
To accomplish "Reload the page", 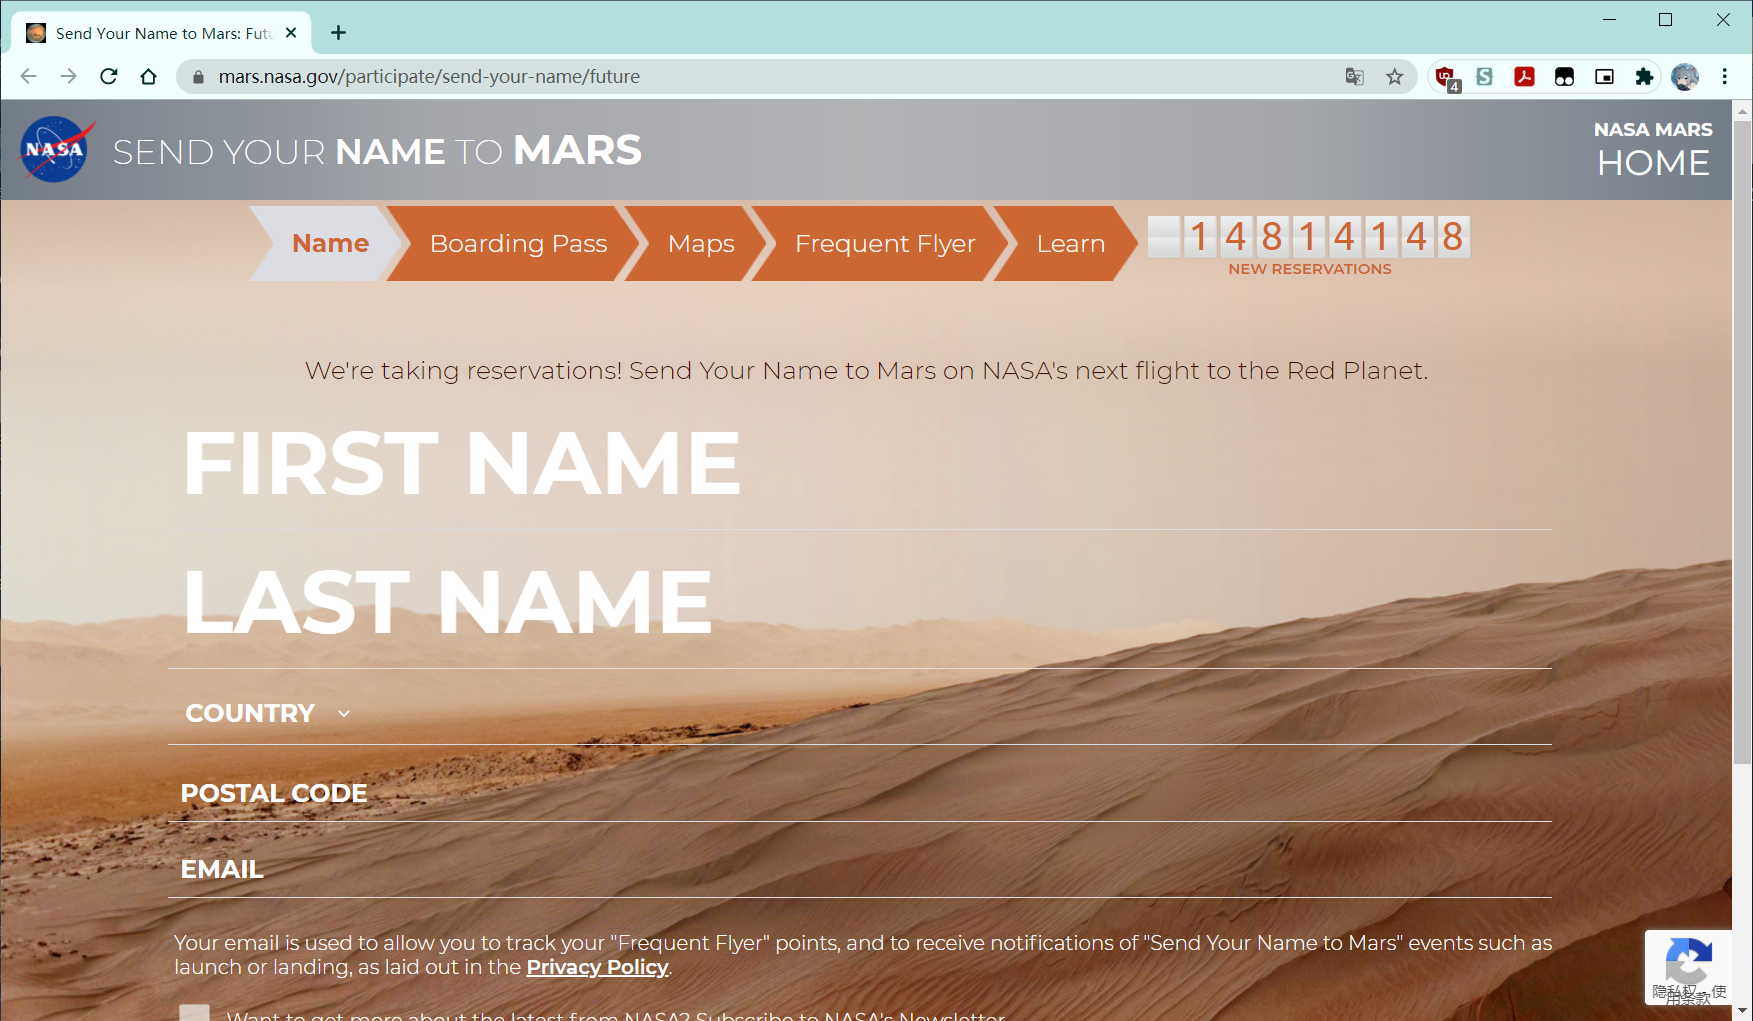I will click(109, 76).
